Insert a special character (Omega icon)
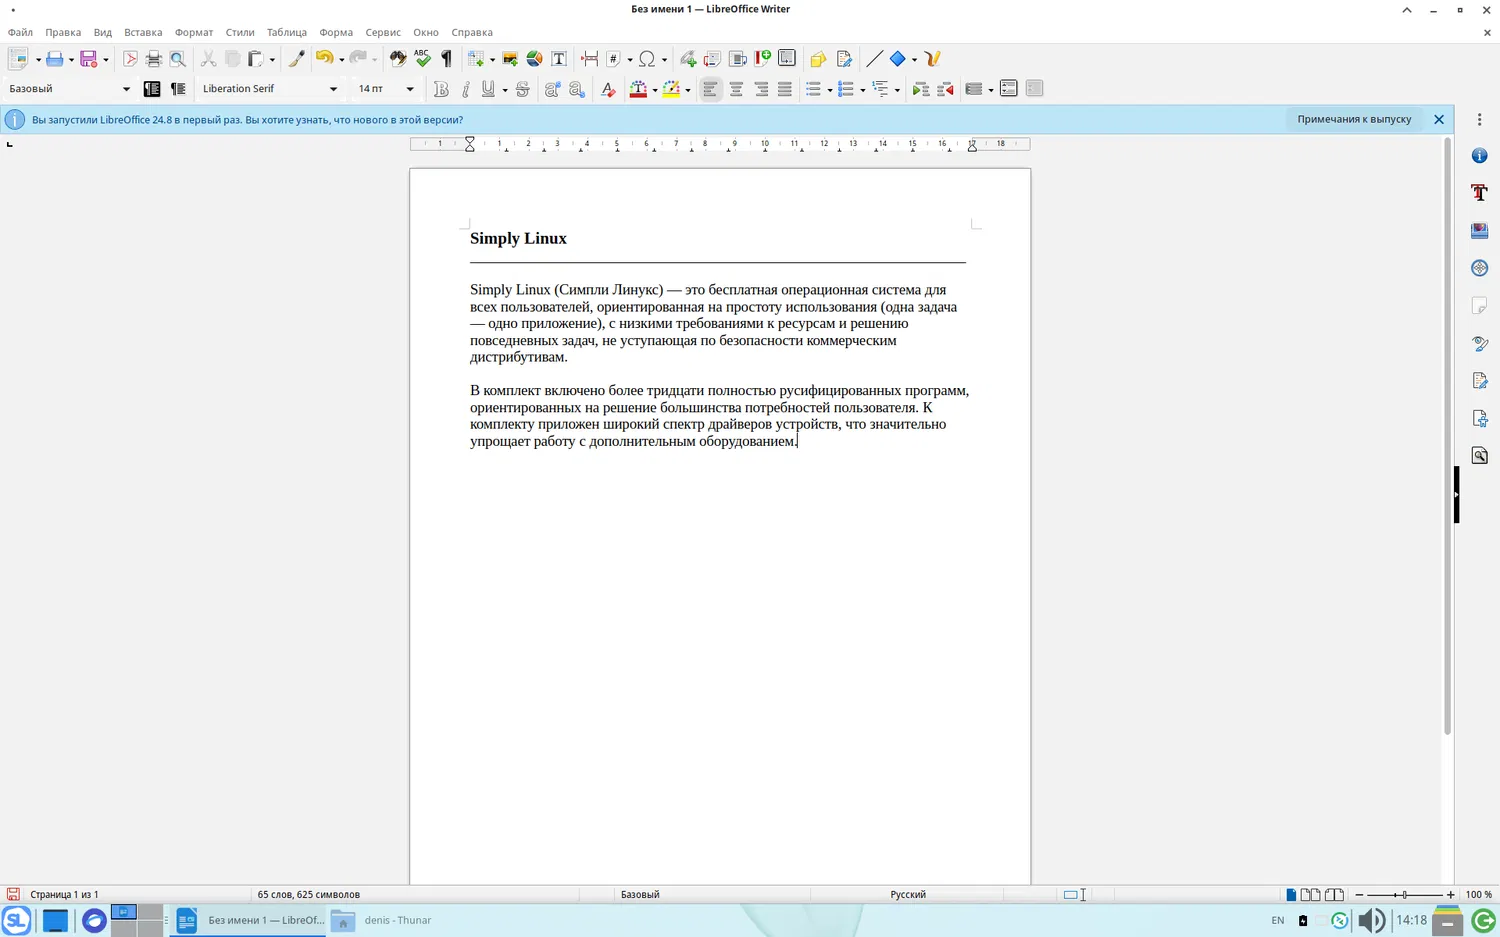The height and width of the screenshot is (937, 1500). pos(647,59)
